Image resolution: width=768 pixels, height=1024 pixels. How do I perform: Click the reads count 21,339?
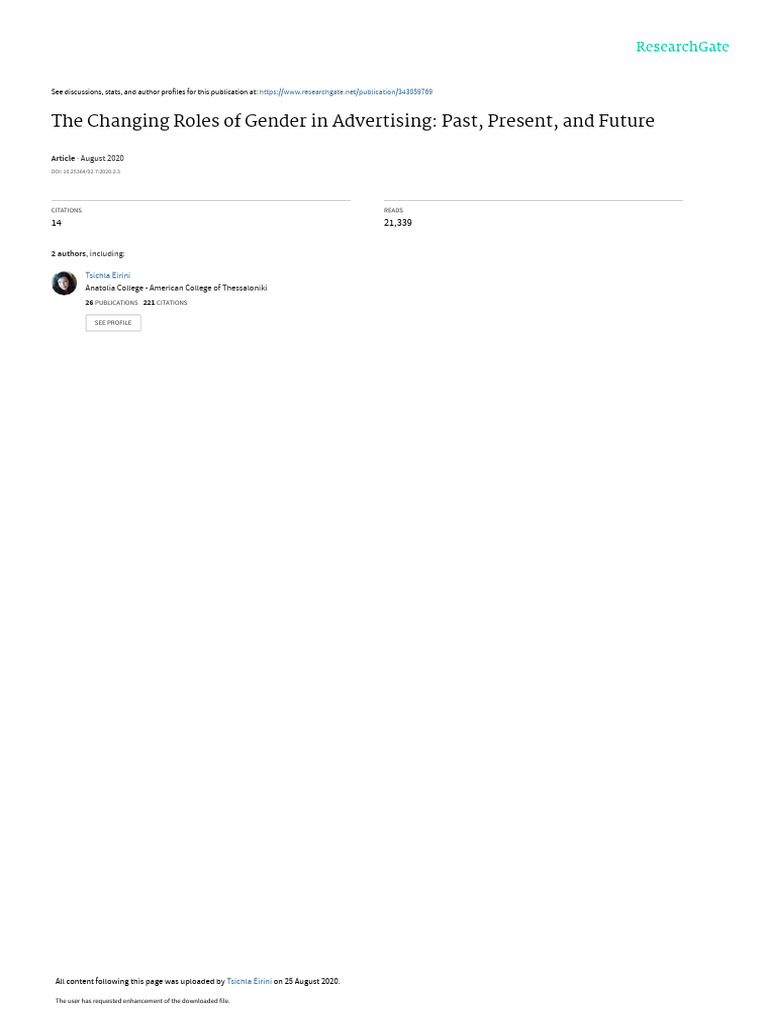[x=398, y=223]
